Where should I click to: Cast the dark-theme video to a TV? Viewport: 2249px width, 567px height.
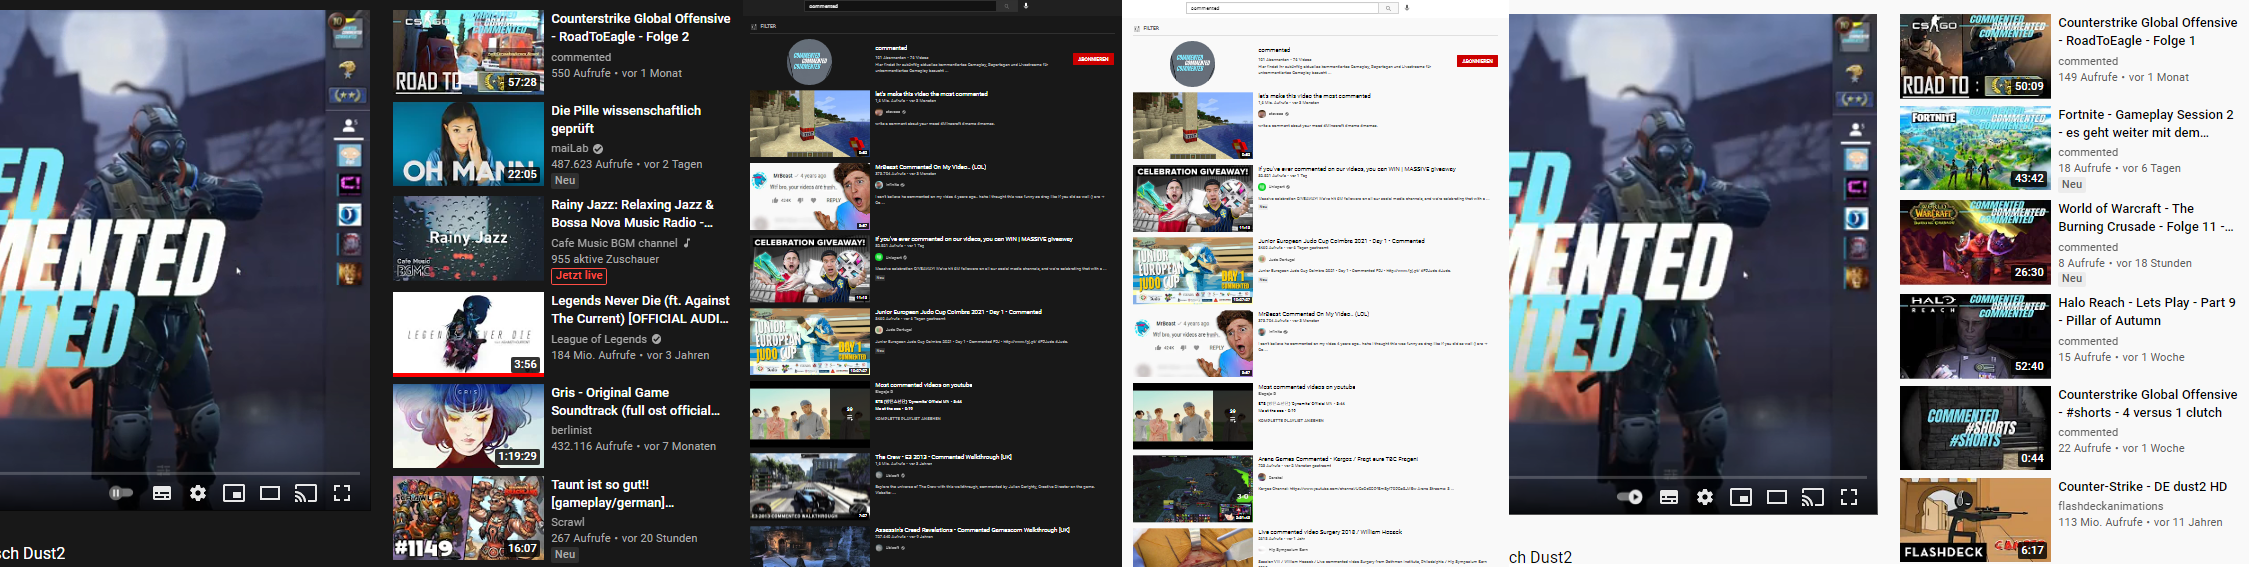[x=305, y=493]
